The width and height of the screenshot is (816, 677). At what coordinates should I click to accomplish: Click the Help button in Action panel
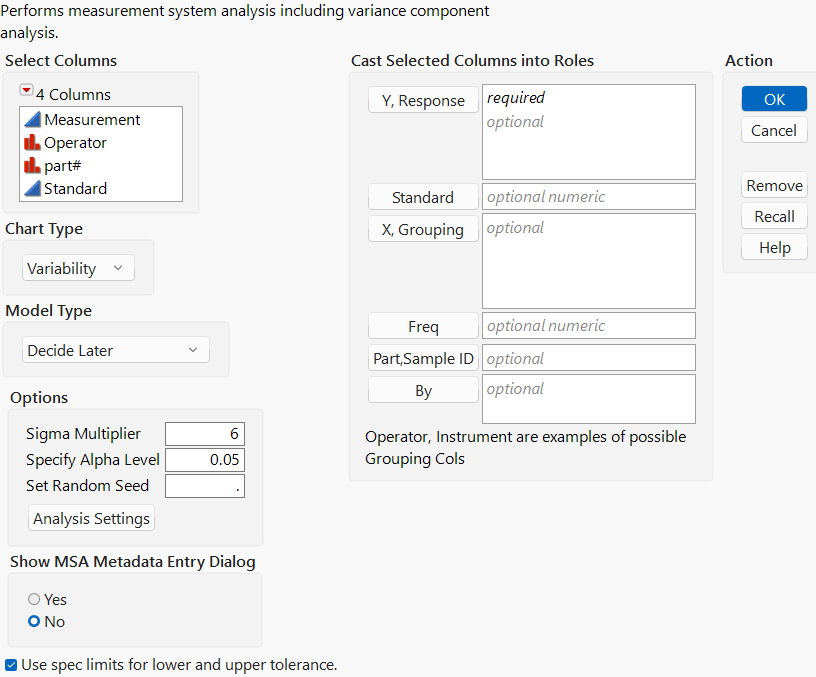click(x=774, y=247)
